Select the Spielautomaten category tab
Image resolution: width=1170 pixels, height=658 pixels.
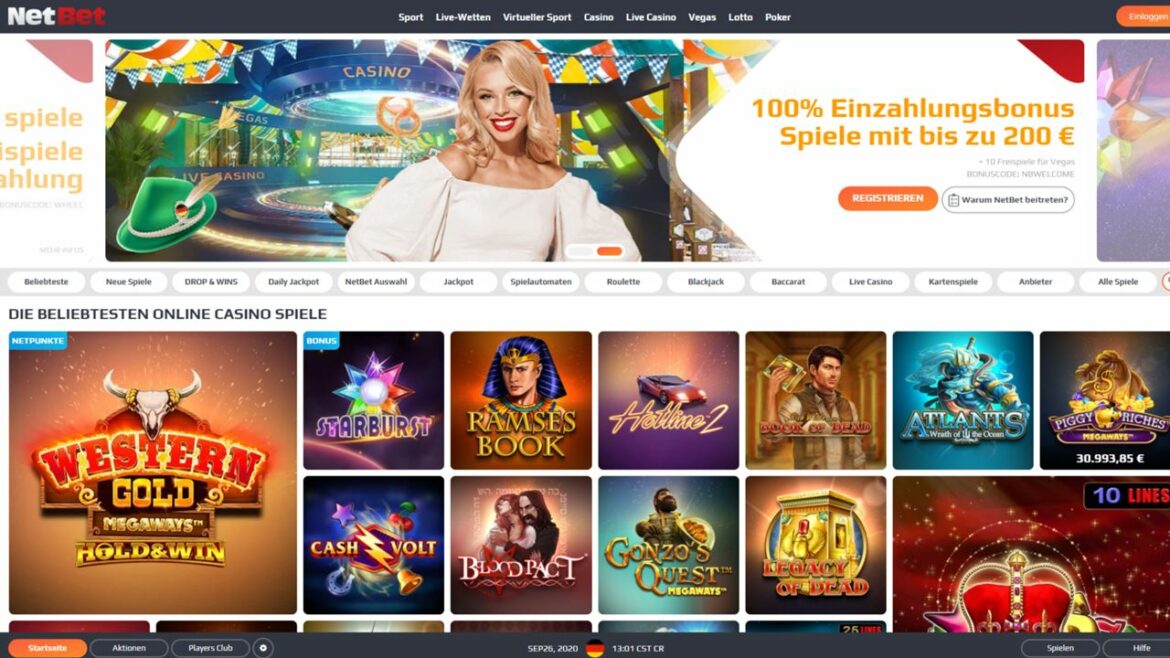pyautogui.click(x=541, y=282)
